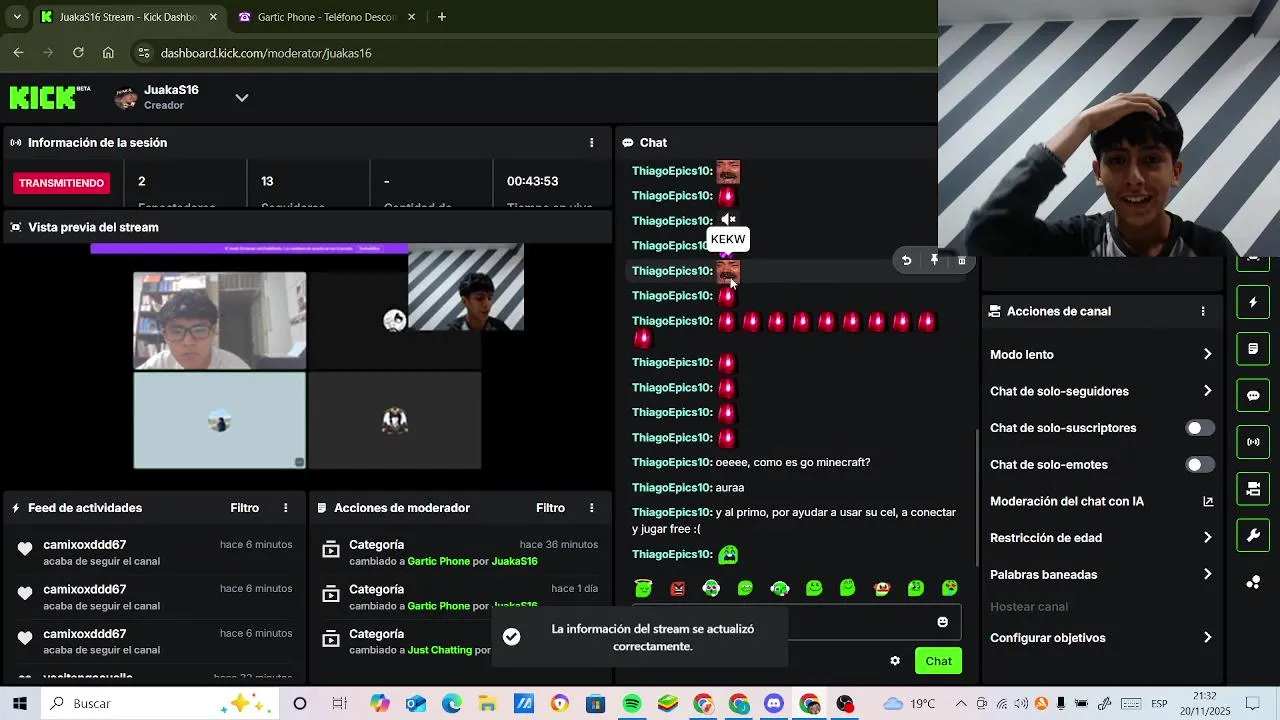The image size is (1280, 720).
Task: Open Feed de actividades three-dot menu
Action: click(286, 508)
